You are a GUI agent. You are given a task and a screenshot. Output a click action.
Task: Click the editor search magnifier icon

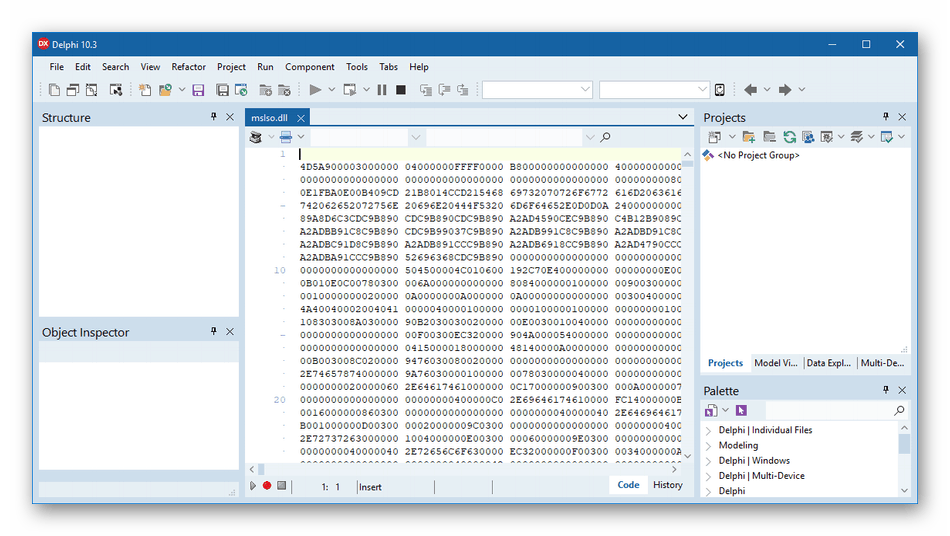605,137
